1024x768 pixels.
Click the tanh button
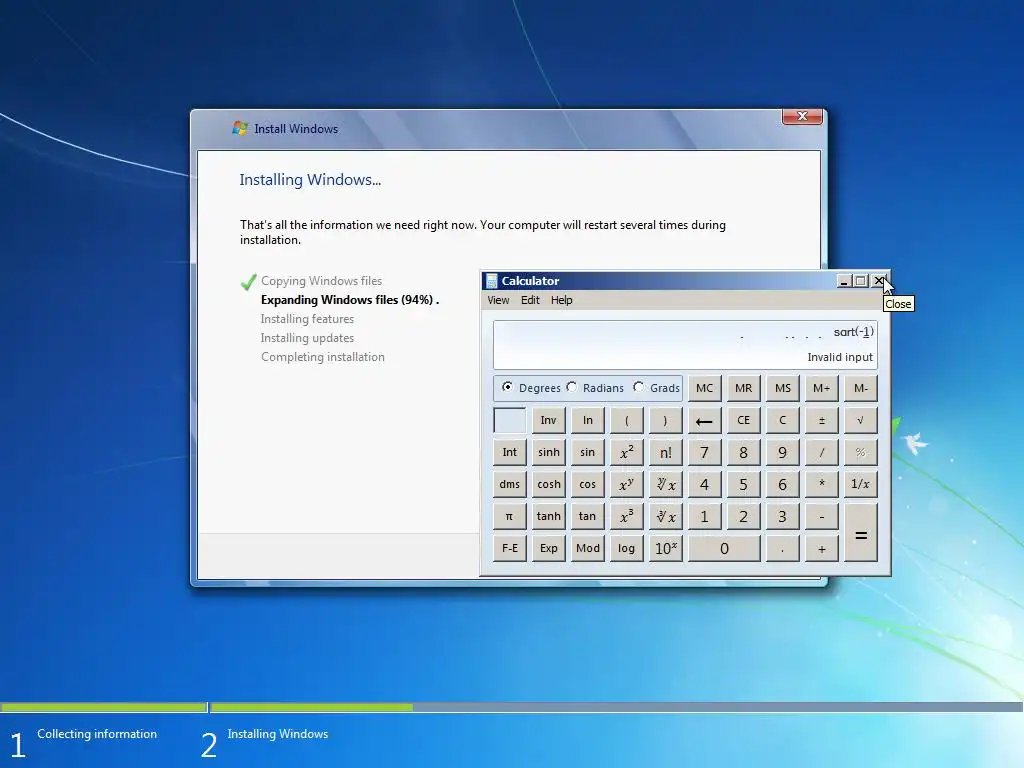[x=549, y=517]
